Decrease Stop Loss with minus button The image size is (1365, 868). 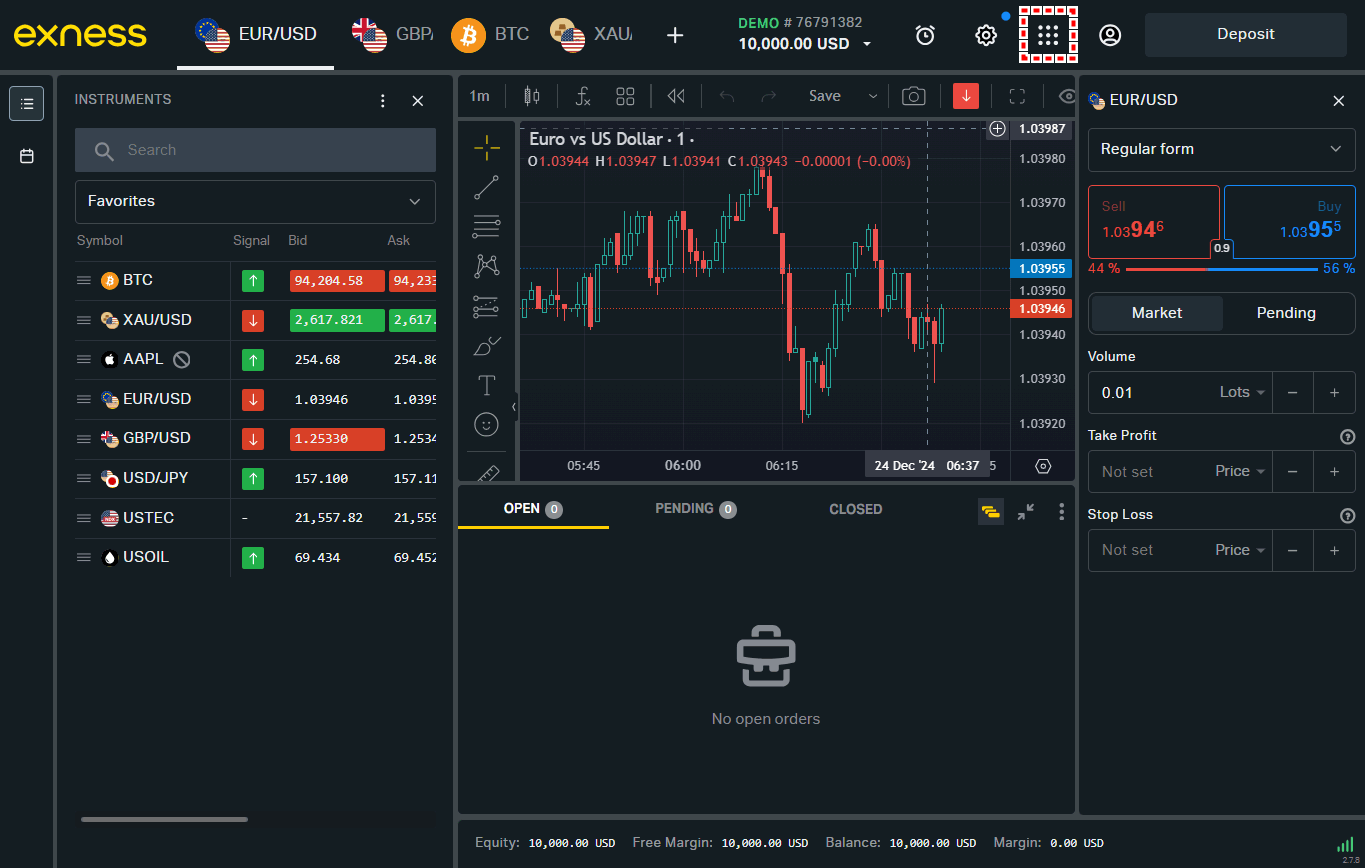(x=1292, y=550)
